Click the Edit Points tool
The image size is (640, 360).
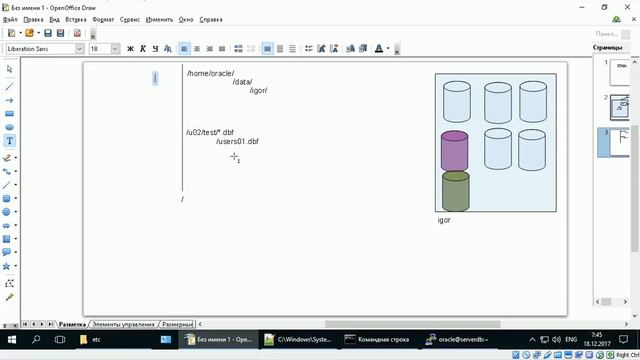click(x=9, y=283)
